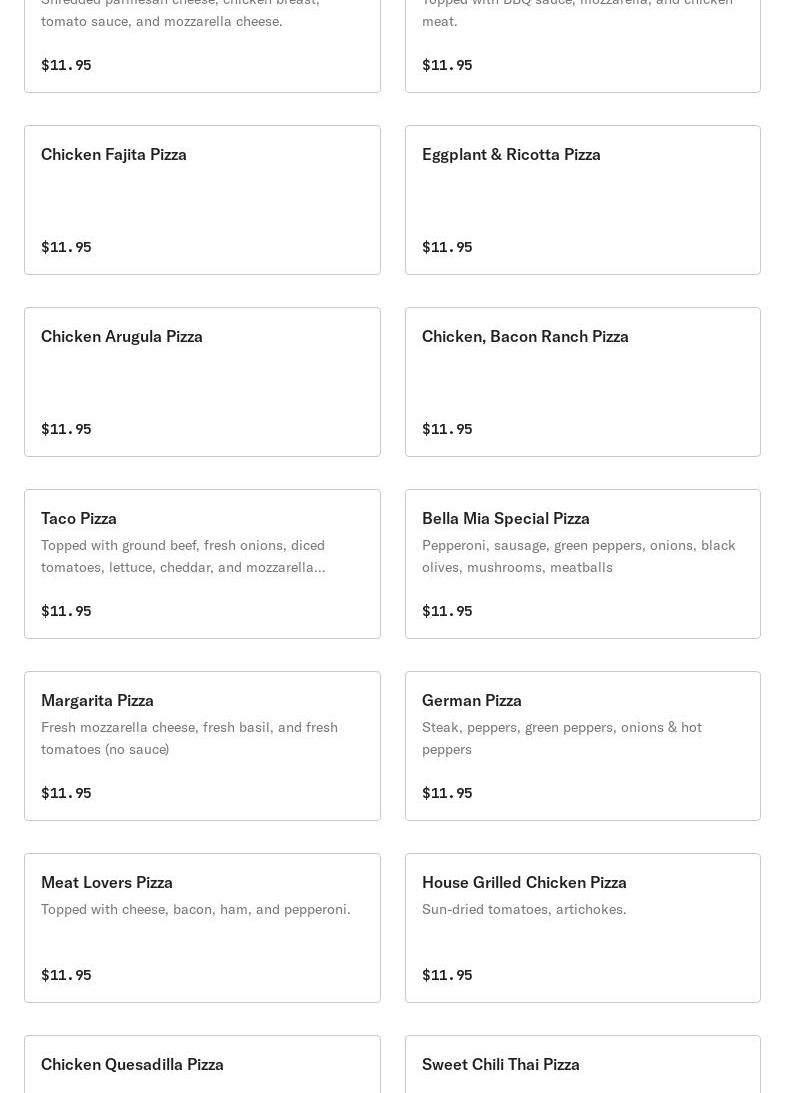785x1093 pixels.
Task: Select the Meat Lovers Pizza card
Action: (x=202, y=928)
